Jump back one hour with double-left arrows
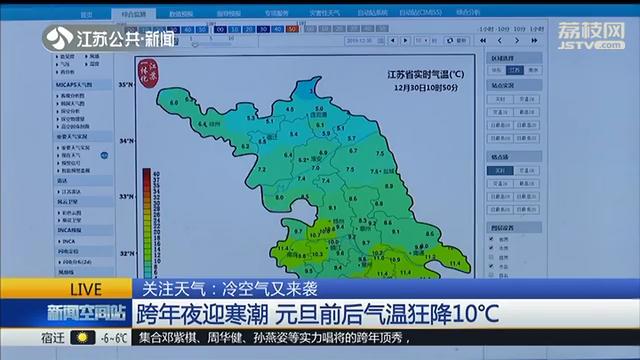The height and width of the screenshot is (360, 640). tap(483, 40)
